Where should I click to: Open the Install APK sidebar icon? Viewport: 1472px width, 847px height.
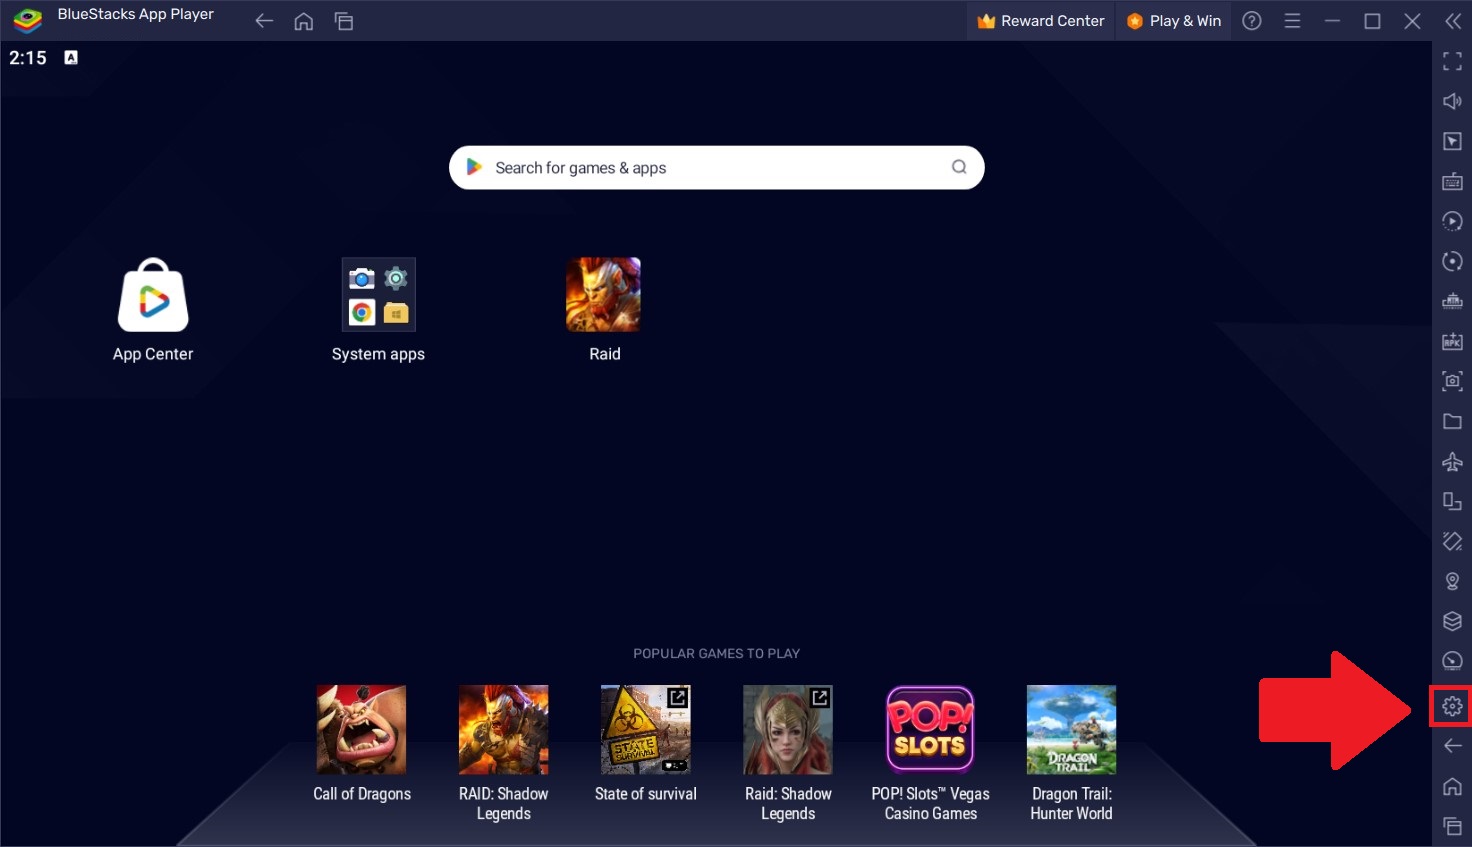pos(1452,342)
